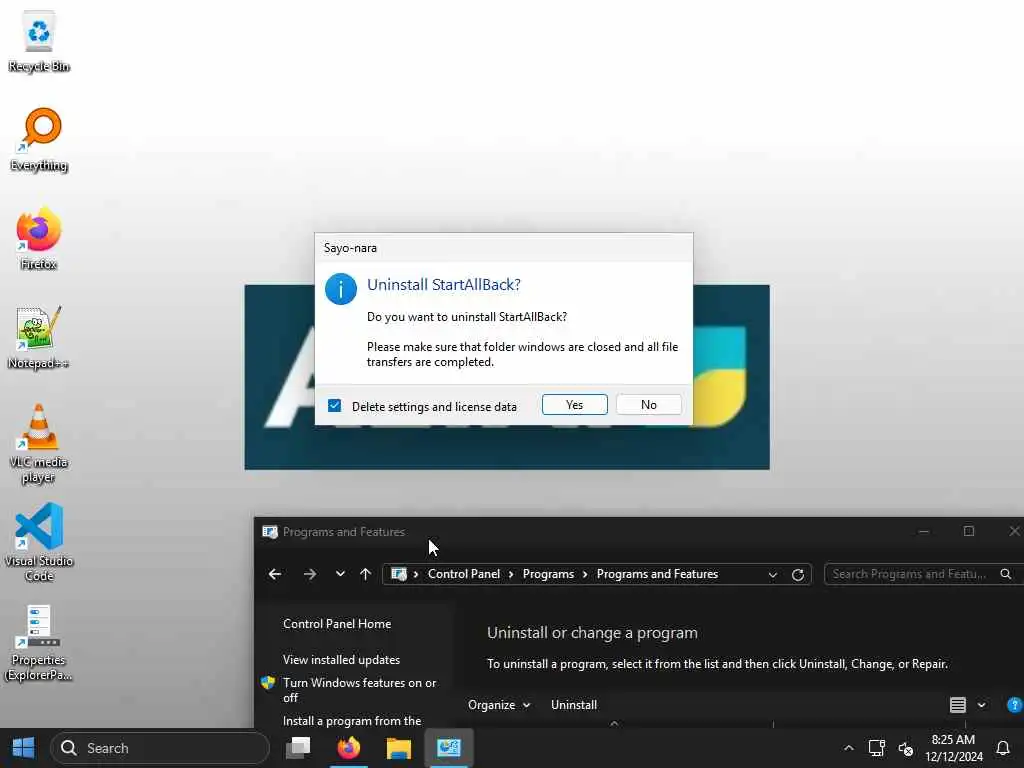Open Notepad++ desktop shortcut
This screenshot has height=768, width=1024.
tap(39, 338)
